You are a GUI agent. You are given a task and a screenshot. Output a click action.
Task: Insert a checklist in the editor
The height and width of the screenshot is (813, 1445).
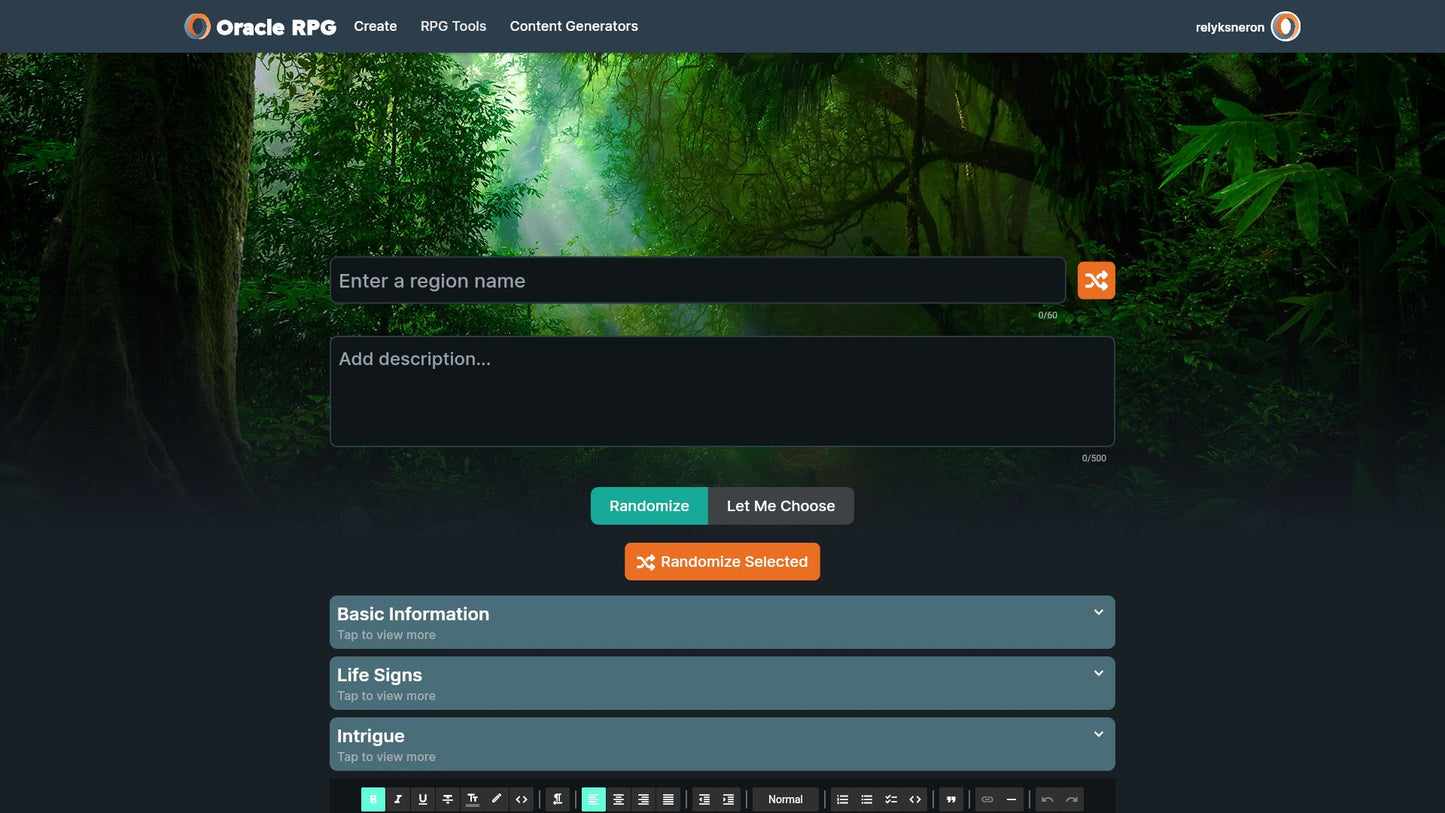click(x=891, y=799)
